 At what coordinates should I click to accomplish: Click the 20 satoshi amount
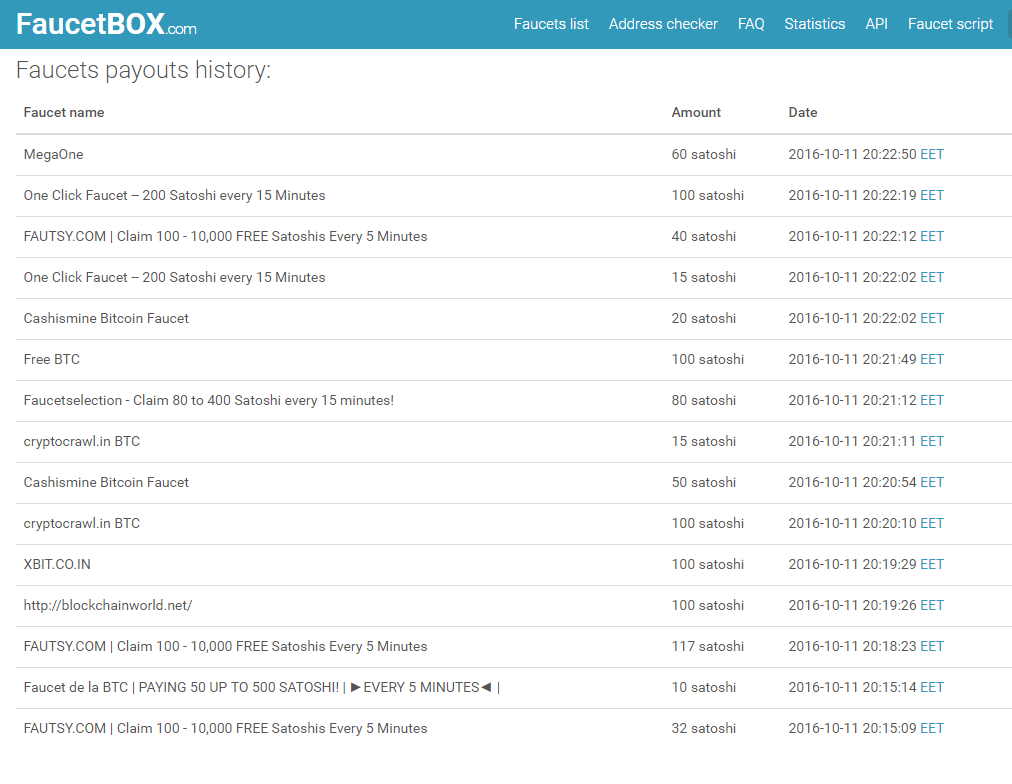(x=703, y=318)
